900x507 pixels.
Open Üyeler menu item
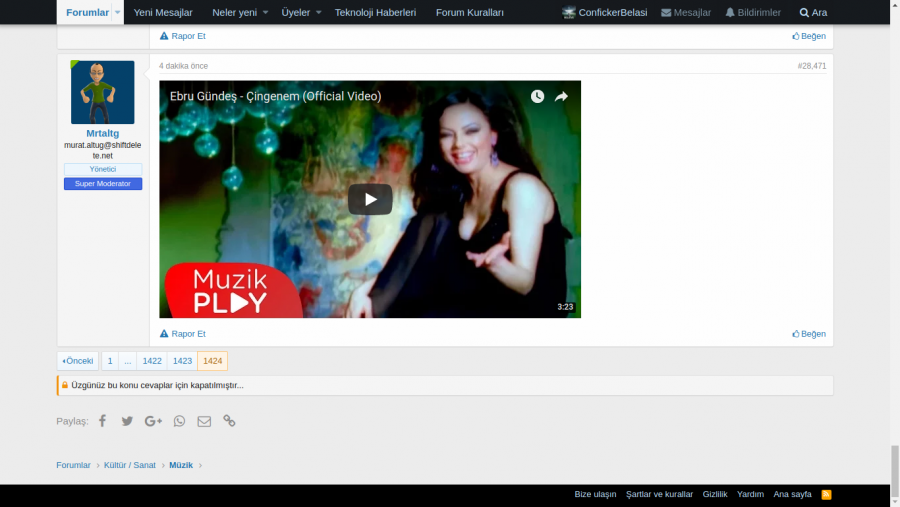(296, 12)
